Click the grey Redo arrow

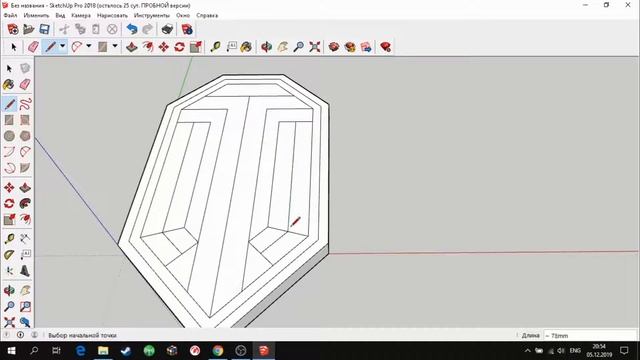147,29
